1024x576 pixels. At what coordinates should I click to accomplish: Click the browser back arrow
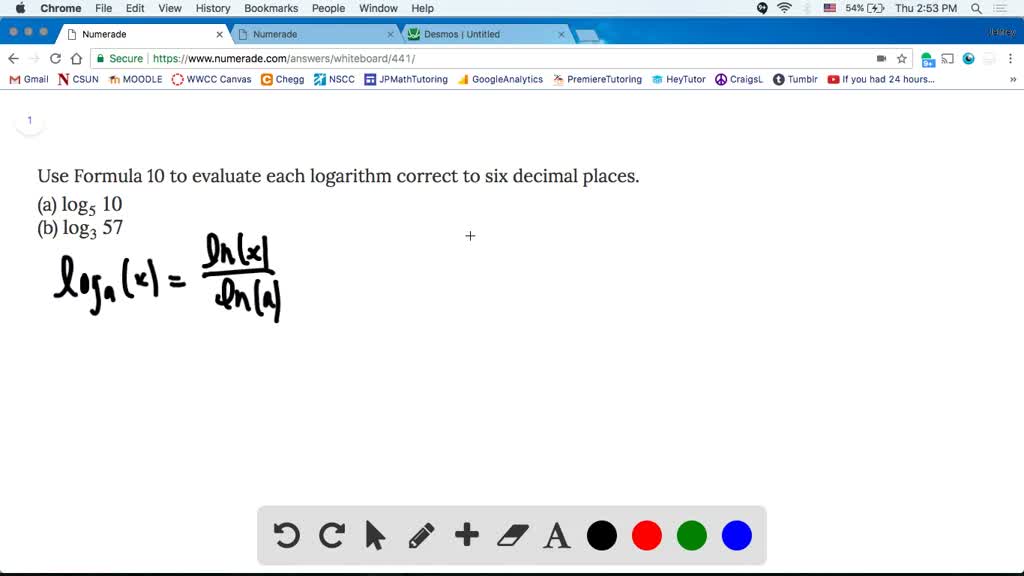pyautogui.click(x=12, y=58)
